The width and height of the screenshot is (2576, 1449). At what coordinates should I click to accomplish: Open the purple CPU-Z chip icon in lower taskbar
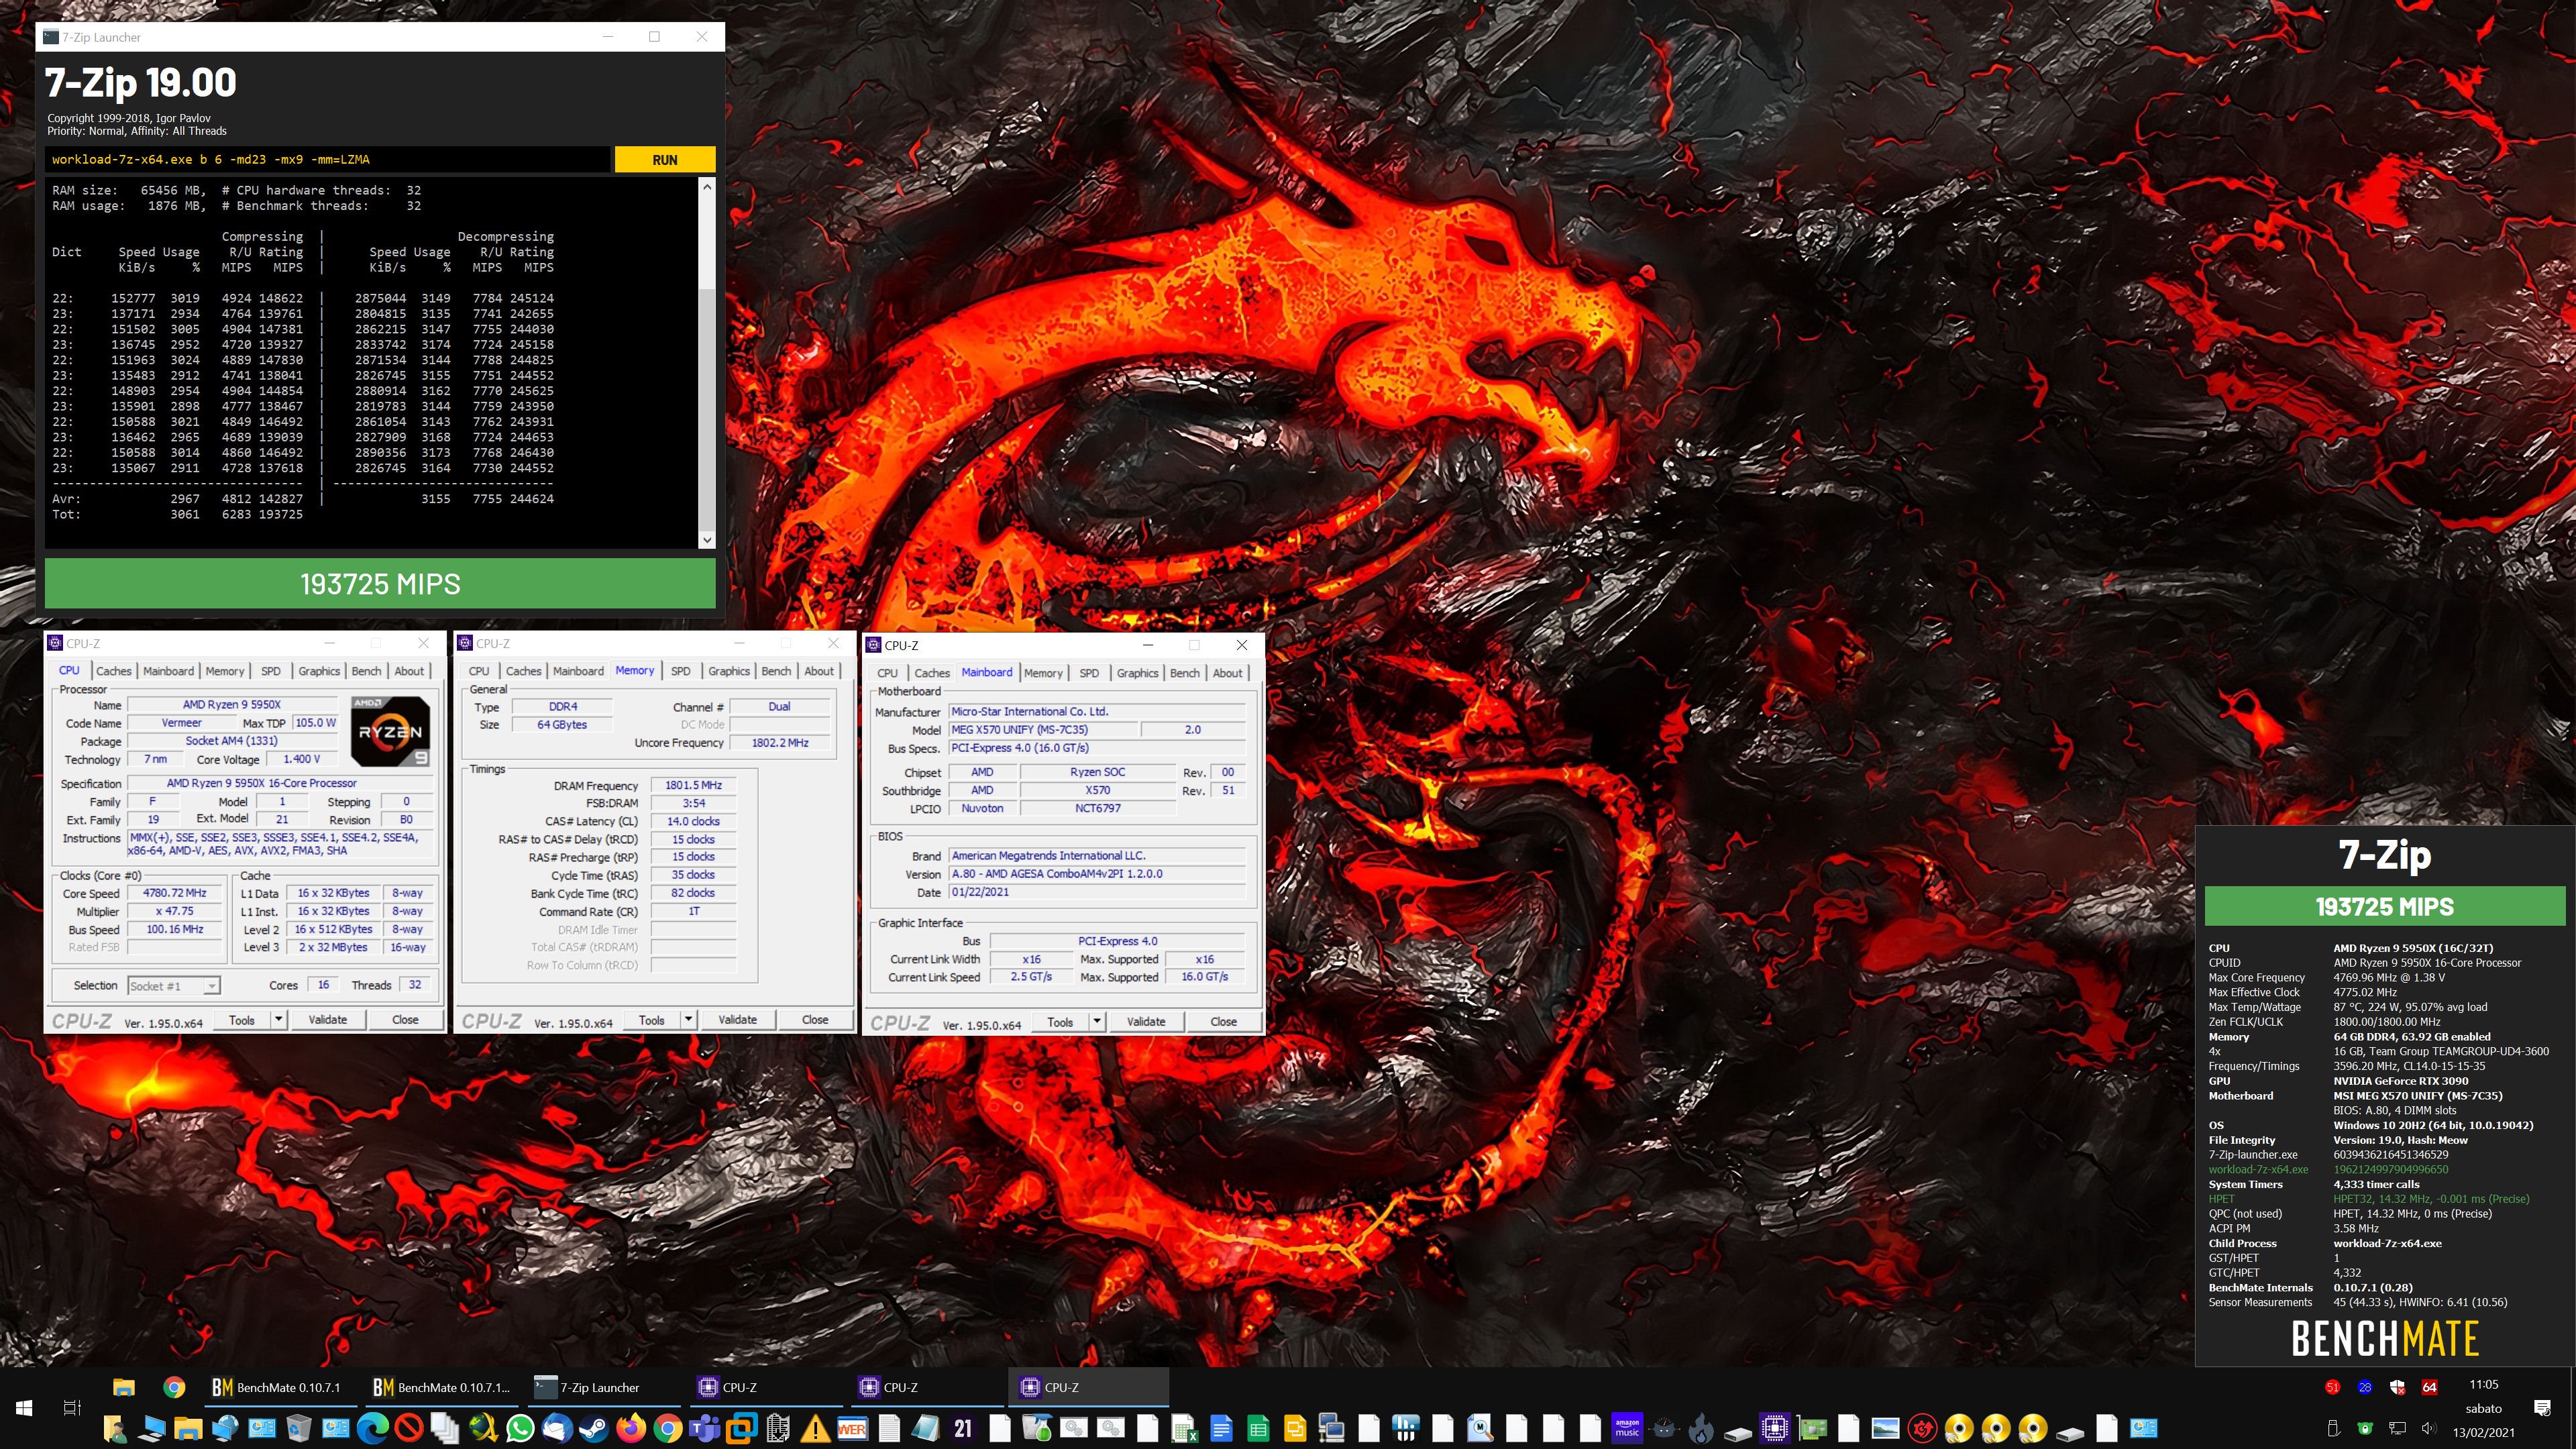pyautogui.click(x=1774, y=1429)
